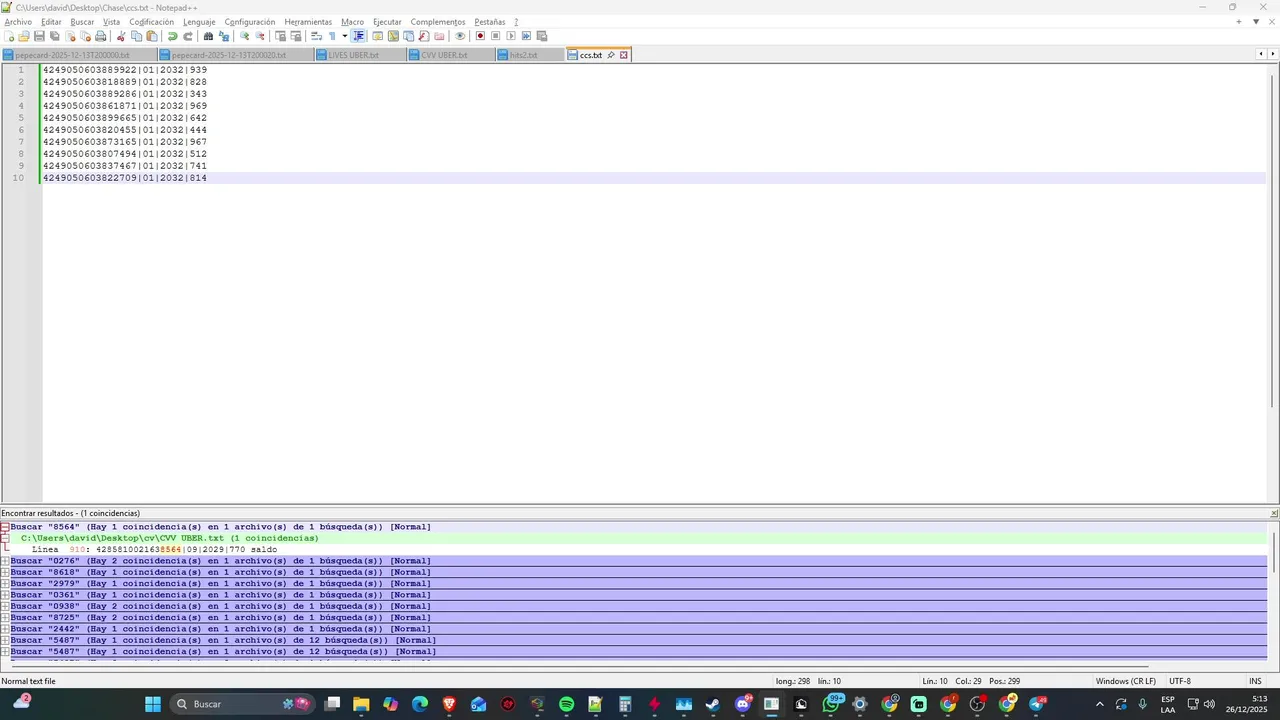Click the tab bar scroll-right arrow
Image resolution: width=1280 pixels, height=720 pixels.
(1273, 54)
